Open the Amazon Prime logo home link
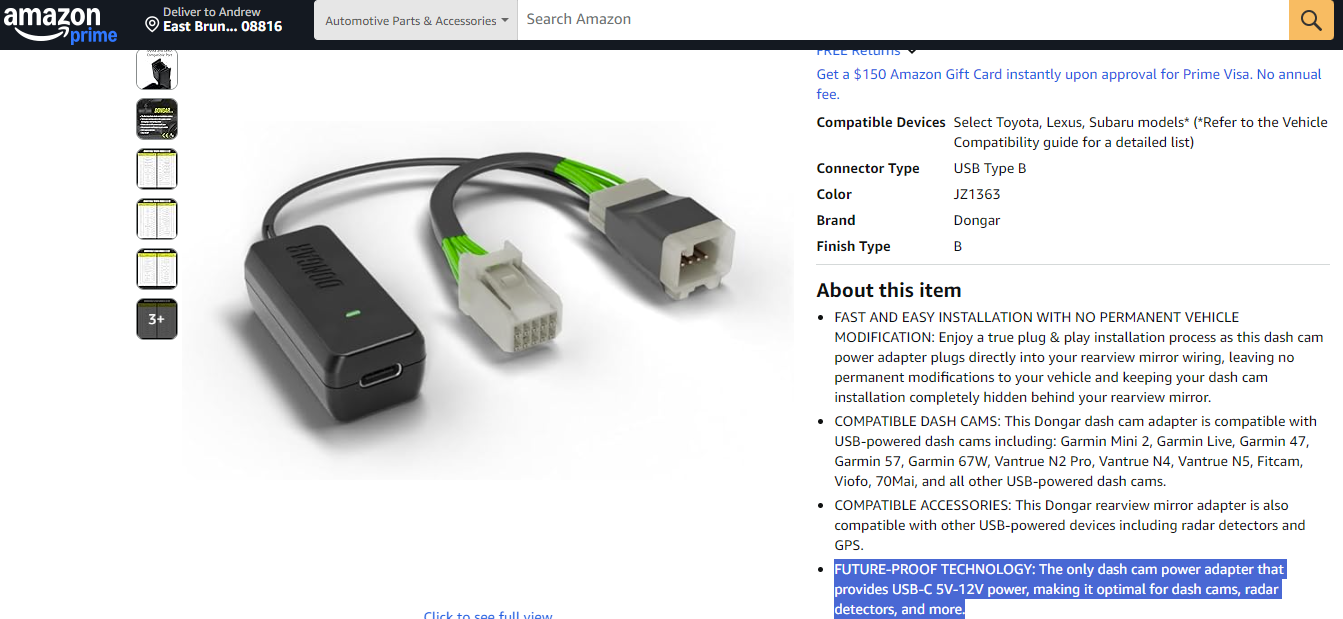 [60, 24]
